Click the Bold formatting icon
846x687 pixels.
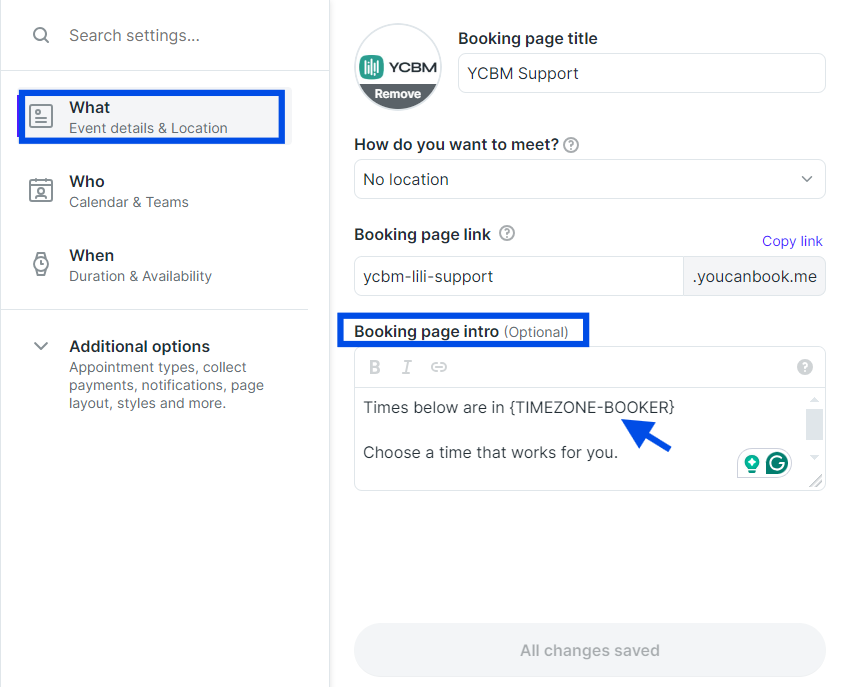[x=374, y=368]
